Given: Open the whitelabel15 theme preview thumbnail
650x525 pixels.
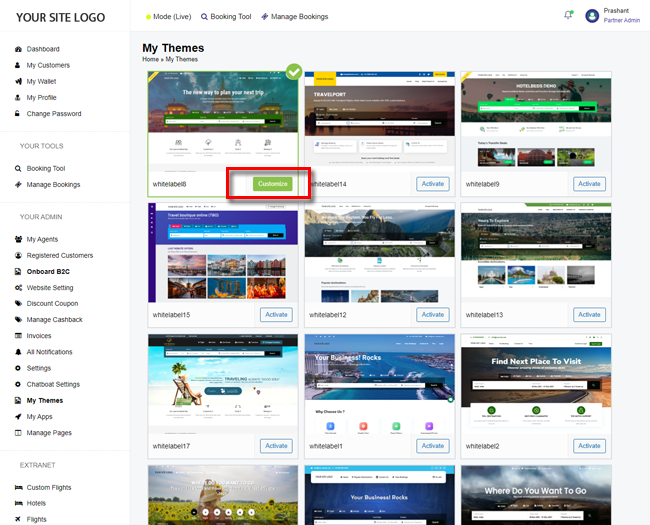Looking at the screenshot, I should (223, 253).
